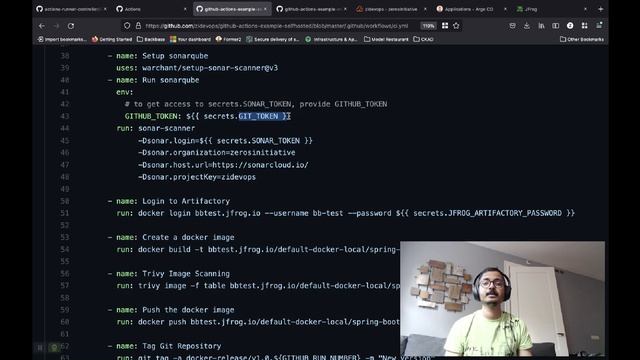Click the padlock site info icon
640x360 pixels.
pos(138,26)
